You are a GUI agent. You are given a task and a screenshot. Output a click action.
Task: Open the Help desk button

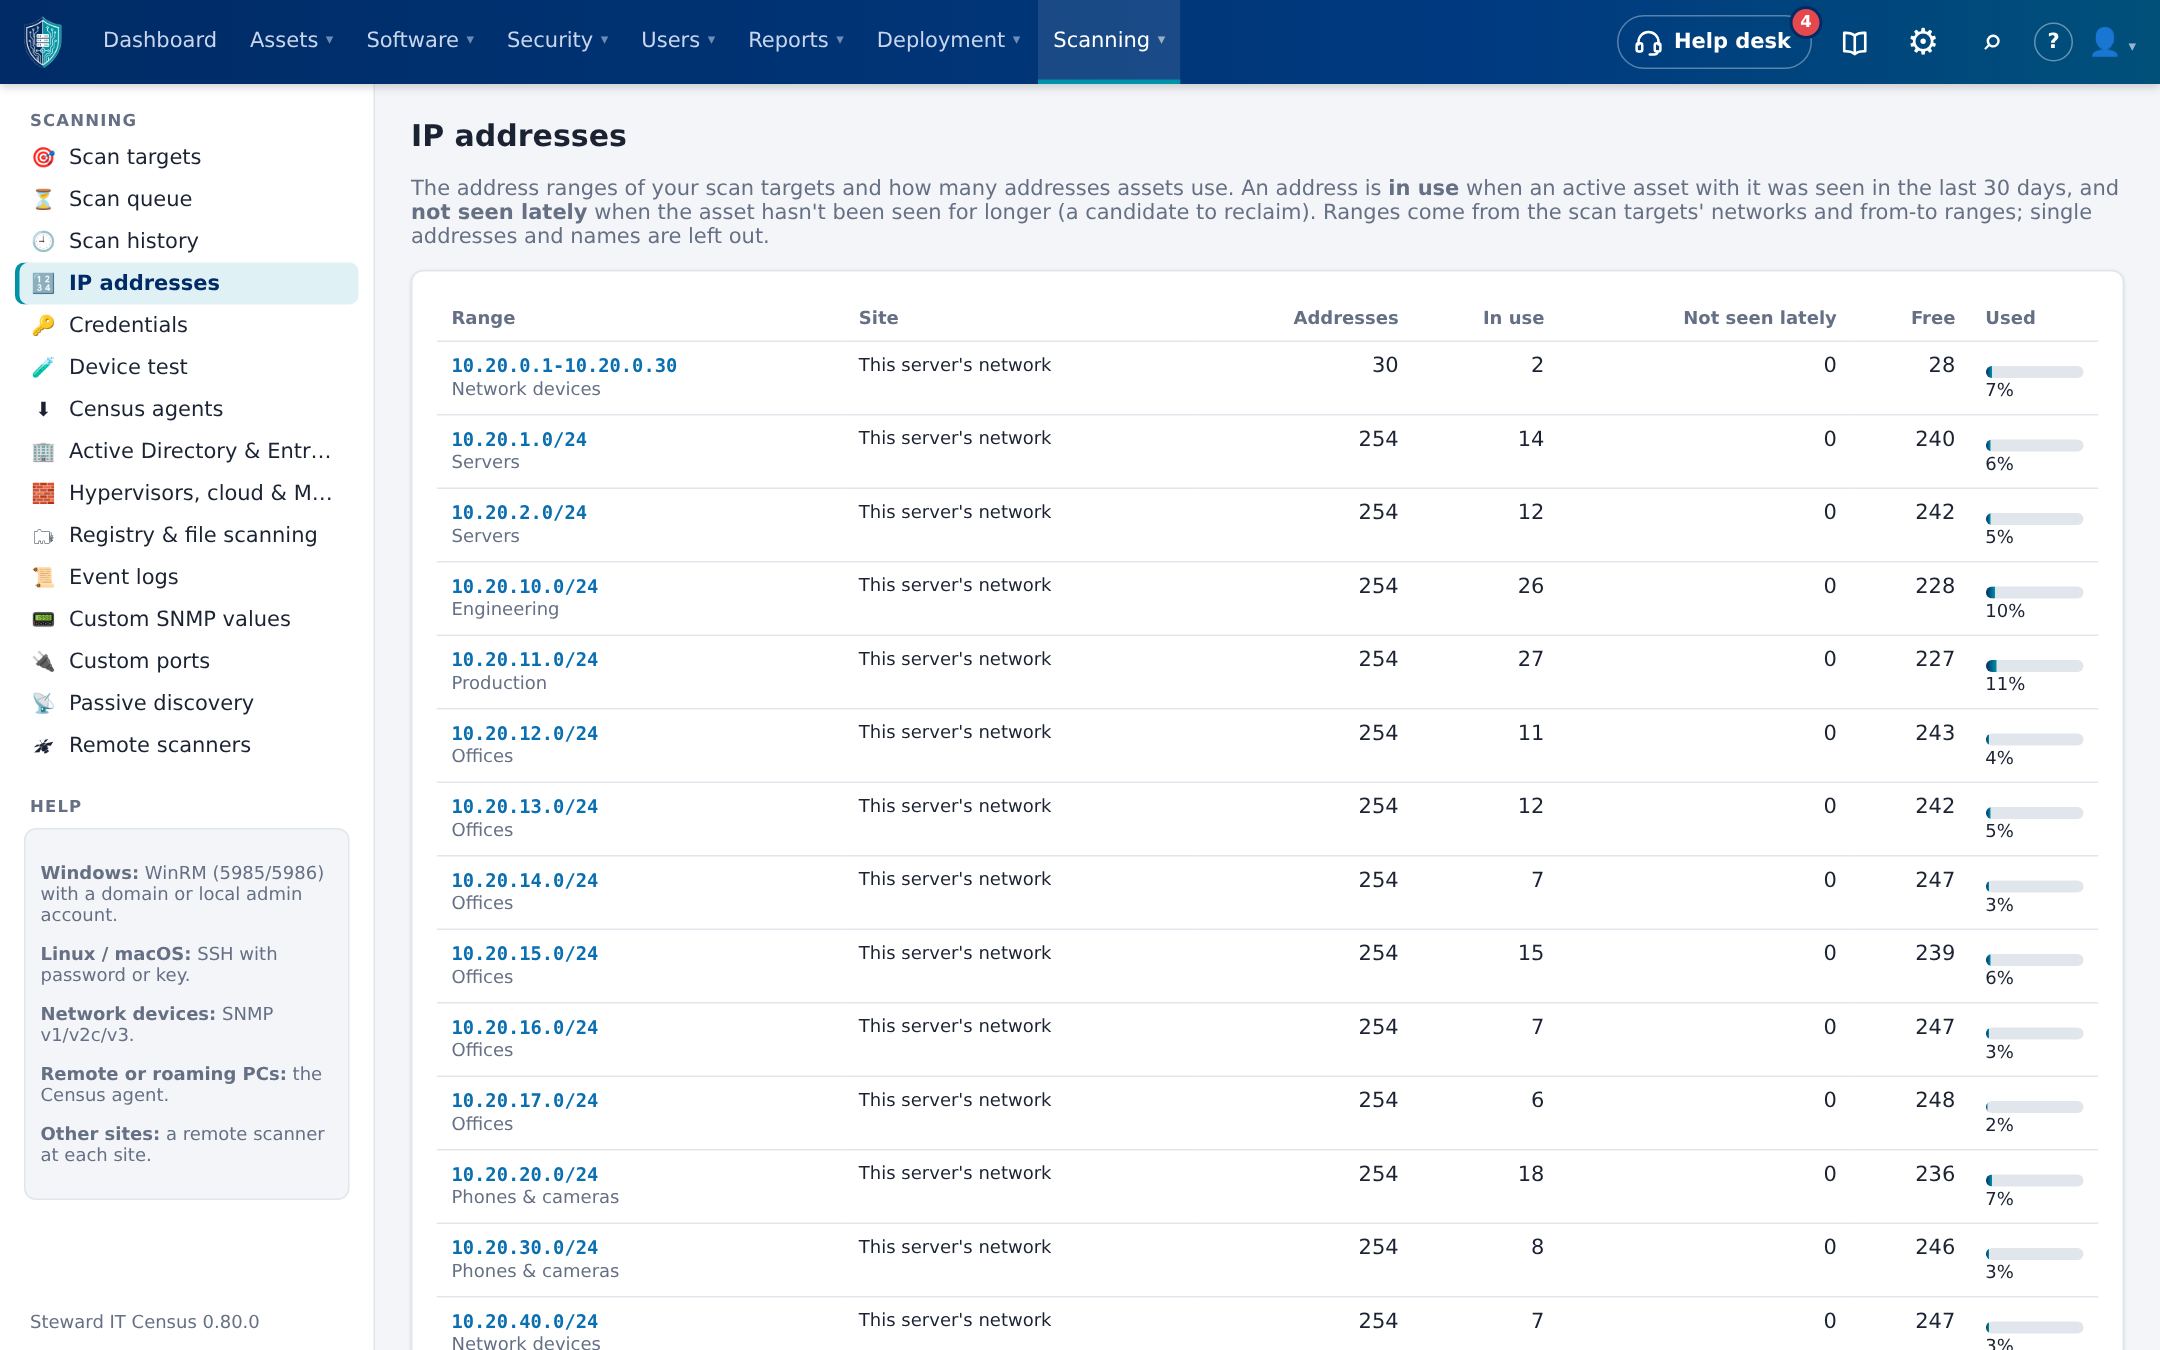coord(1713,42)
